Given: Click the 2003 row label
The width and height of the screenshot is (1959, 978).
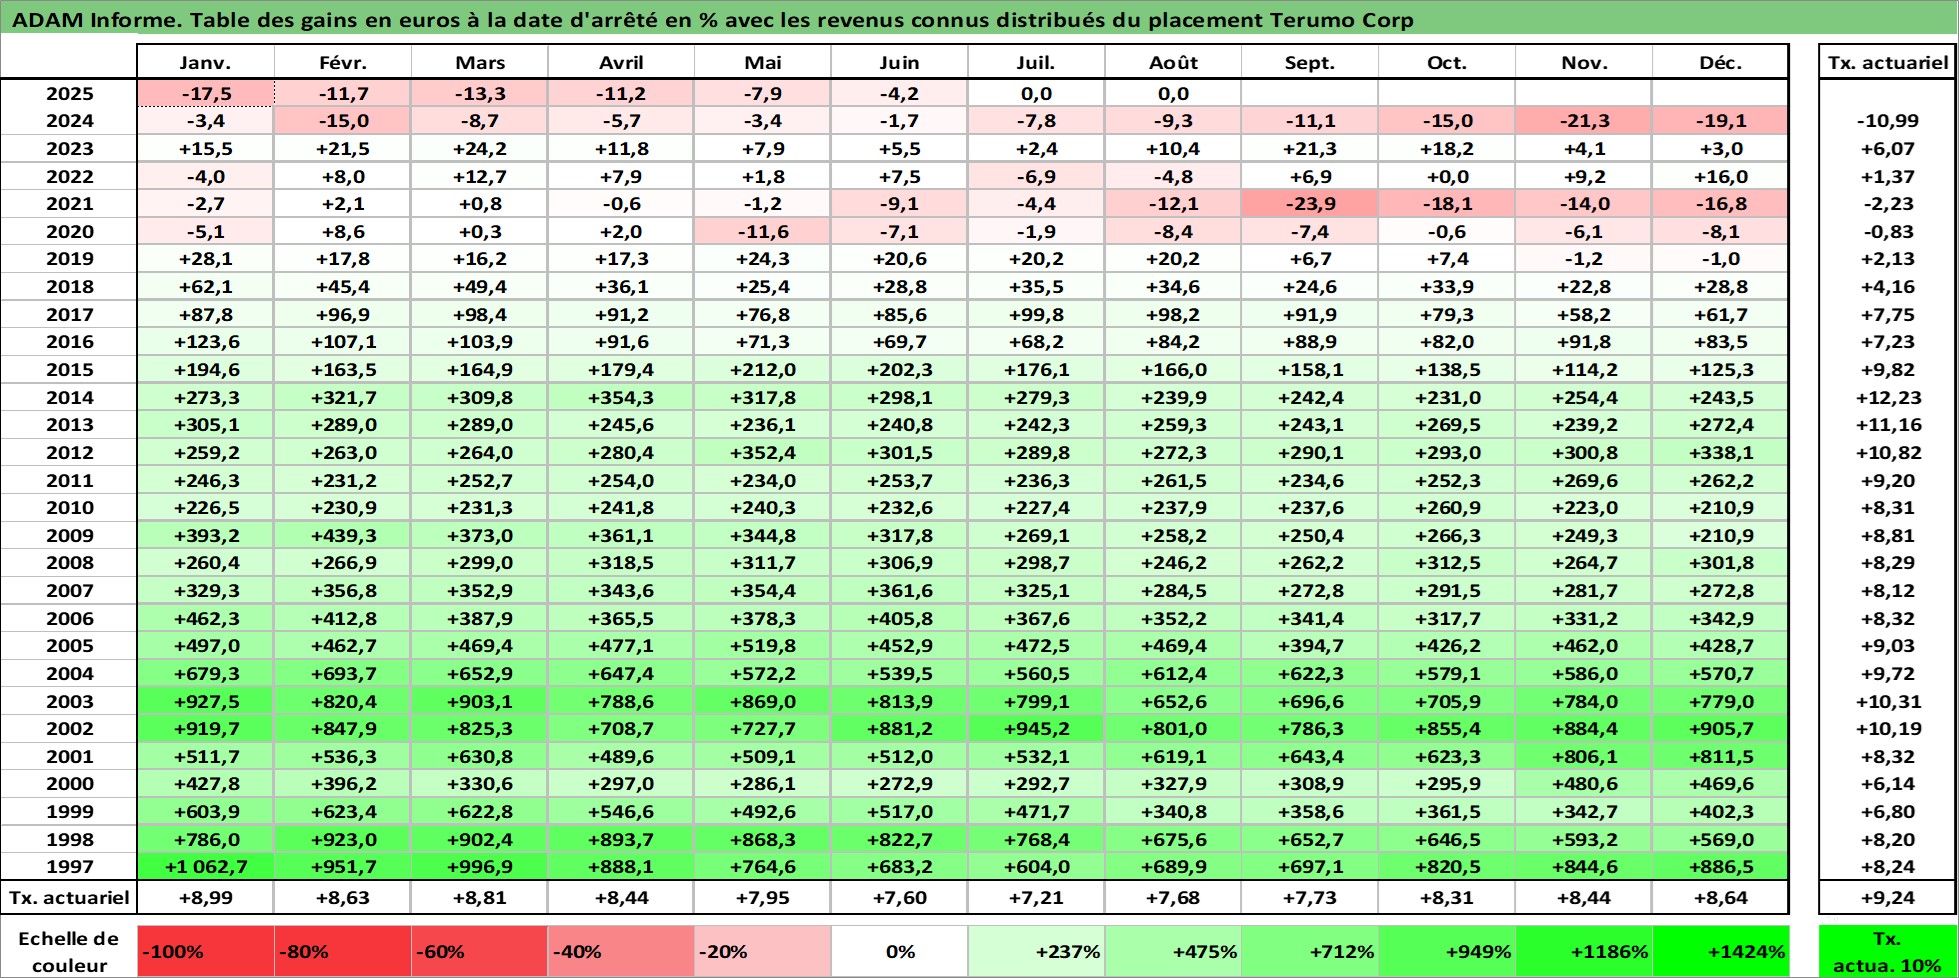Looking at the screenshot, I should click(x=69, y=701).
